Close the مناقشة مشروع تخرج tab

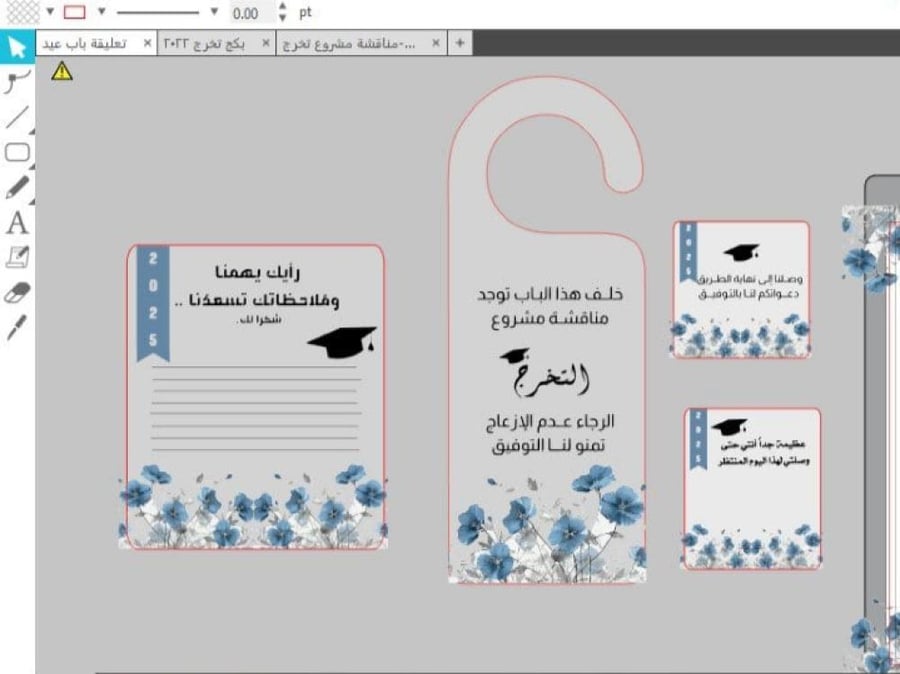point(436,44)
